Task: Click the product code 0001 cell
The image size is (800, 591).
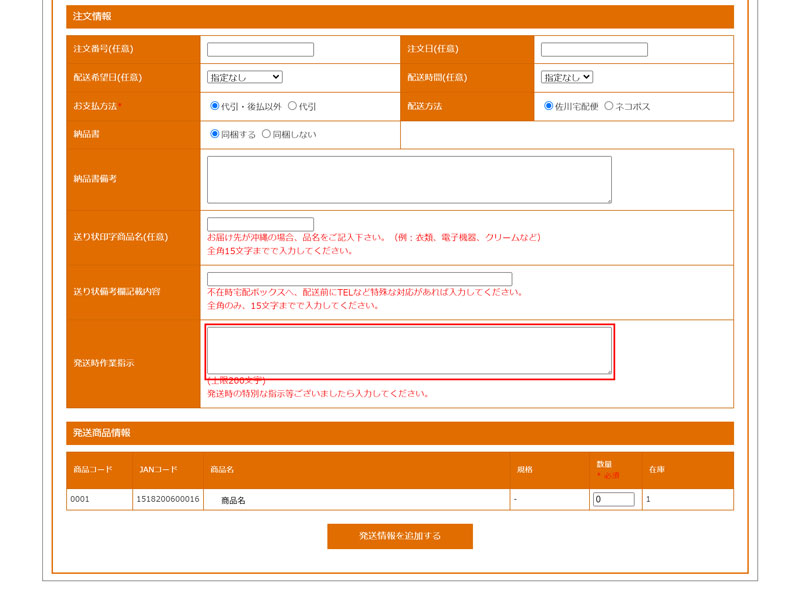Action: point(98,499)
